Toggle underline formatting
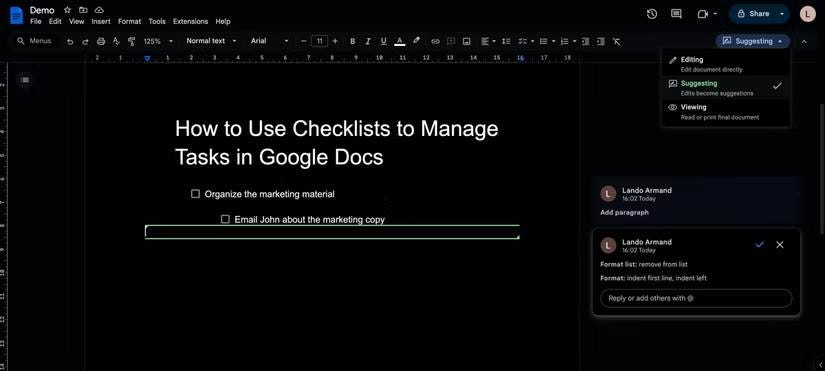 click(x=383, y=41)
